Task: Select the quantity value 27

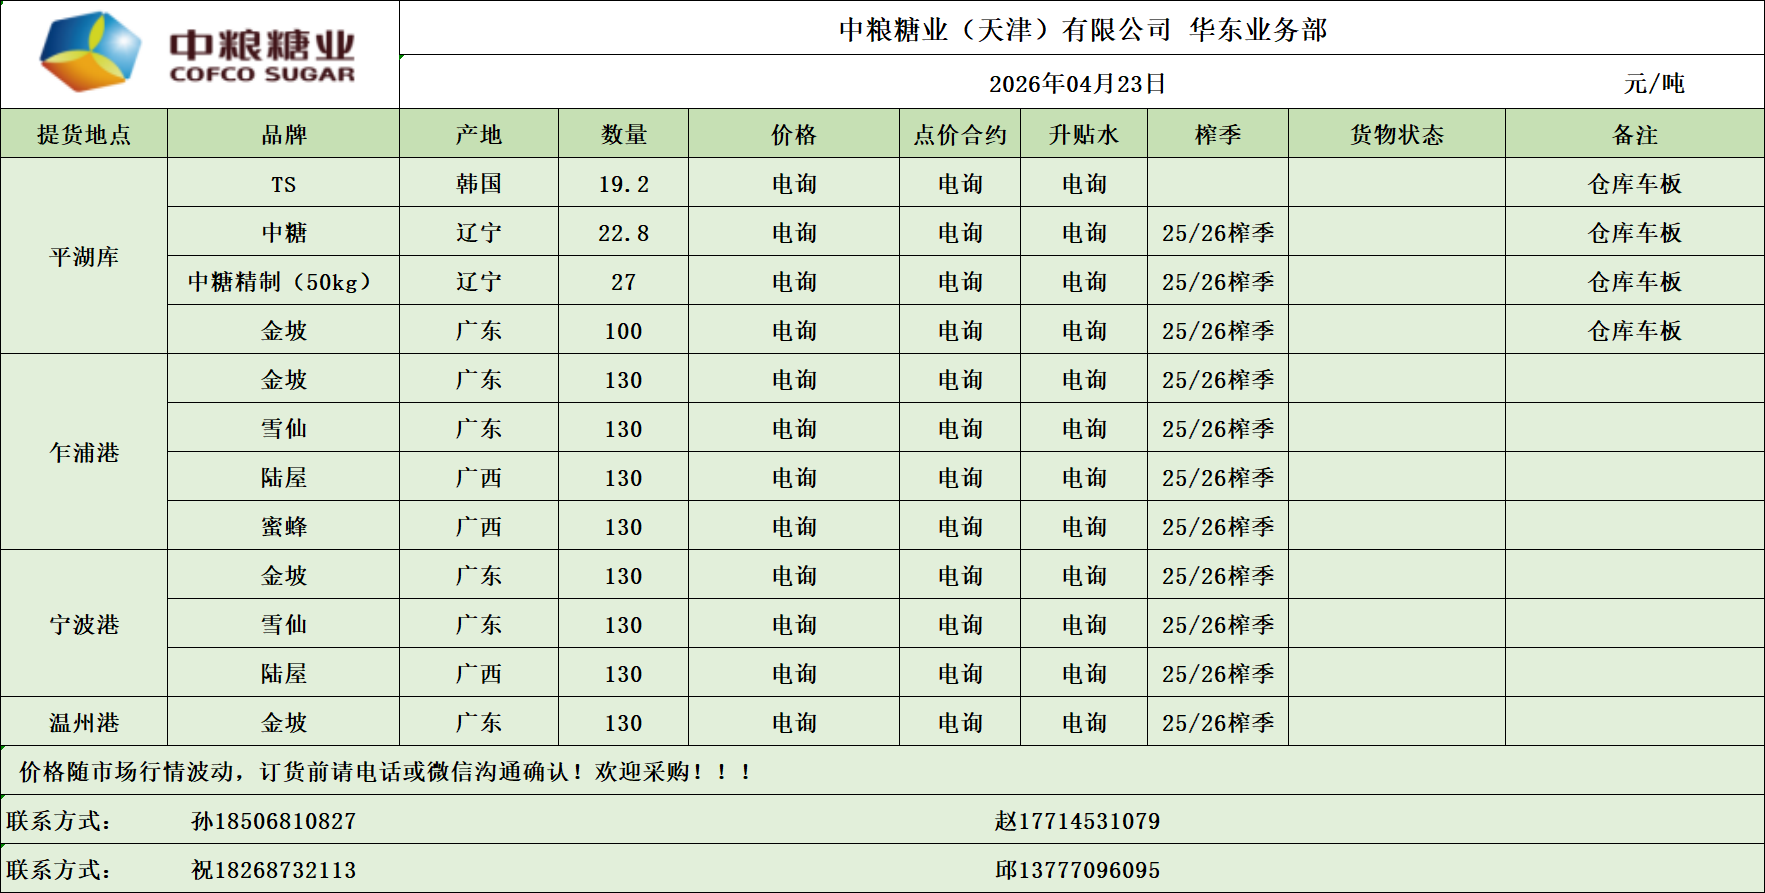Action: tap(624, 282)
